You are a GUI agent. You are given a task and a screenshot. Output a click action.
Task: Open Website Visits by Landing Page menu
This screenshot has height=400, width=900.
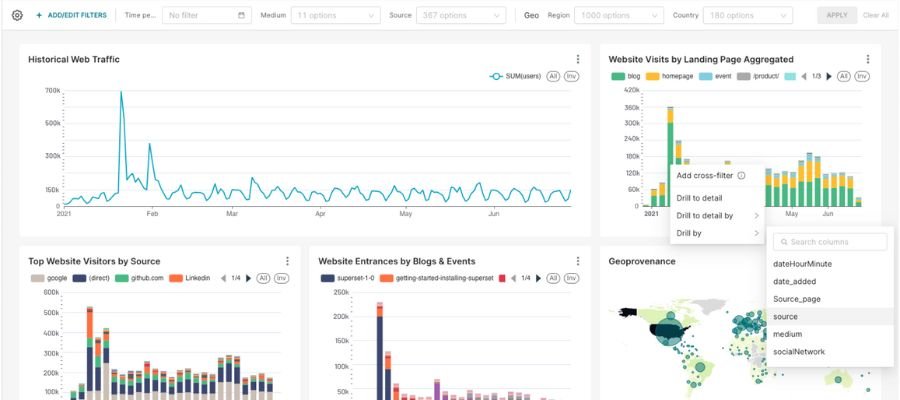pos(868,59)
